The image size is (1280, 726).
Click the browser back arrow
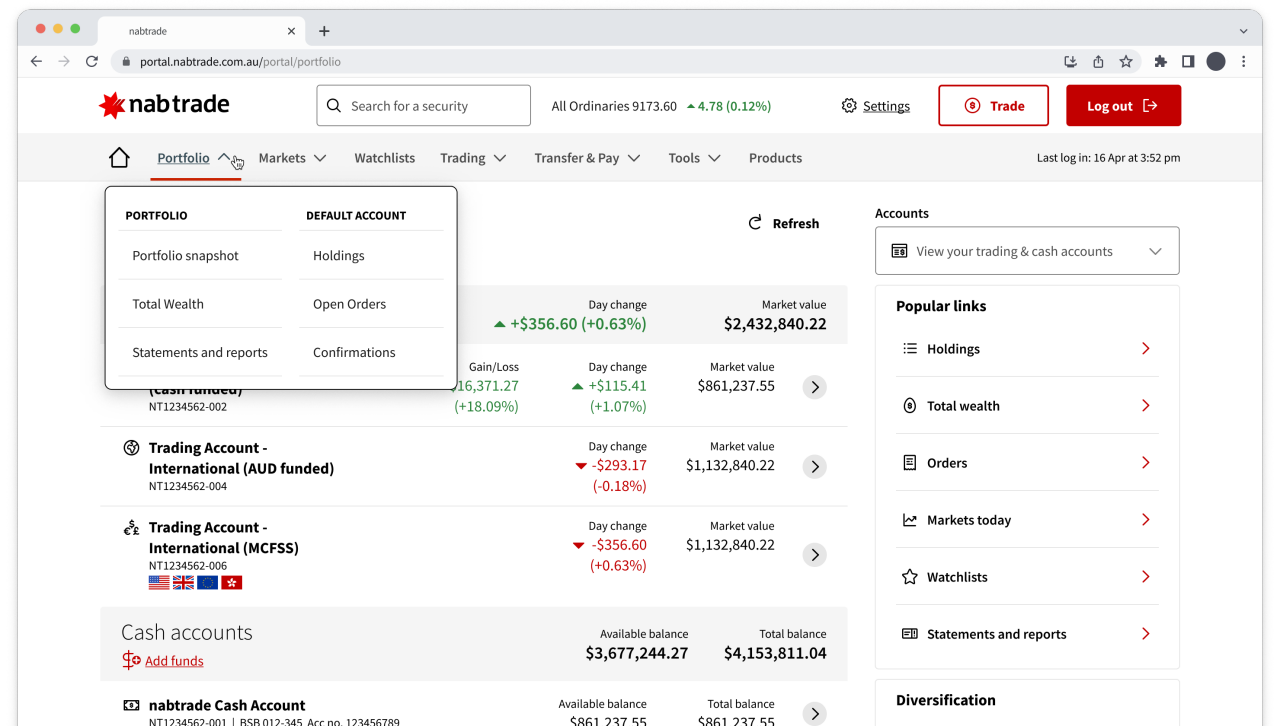(x=37, y=61)
